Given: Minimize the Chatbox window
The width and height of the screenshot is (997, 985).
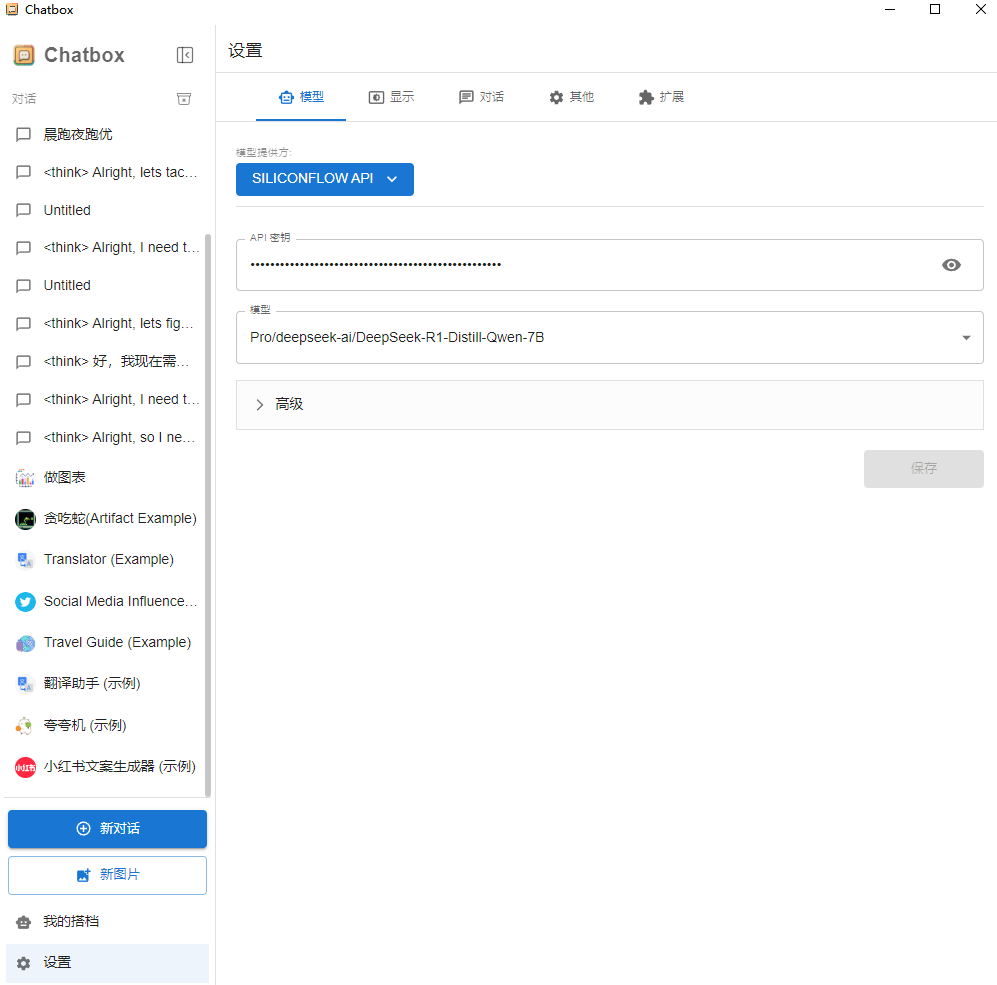Looking at the screenshot, I should click(x=890, y=10).
